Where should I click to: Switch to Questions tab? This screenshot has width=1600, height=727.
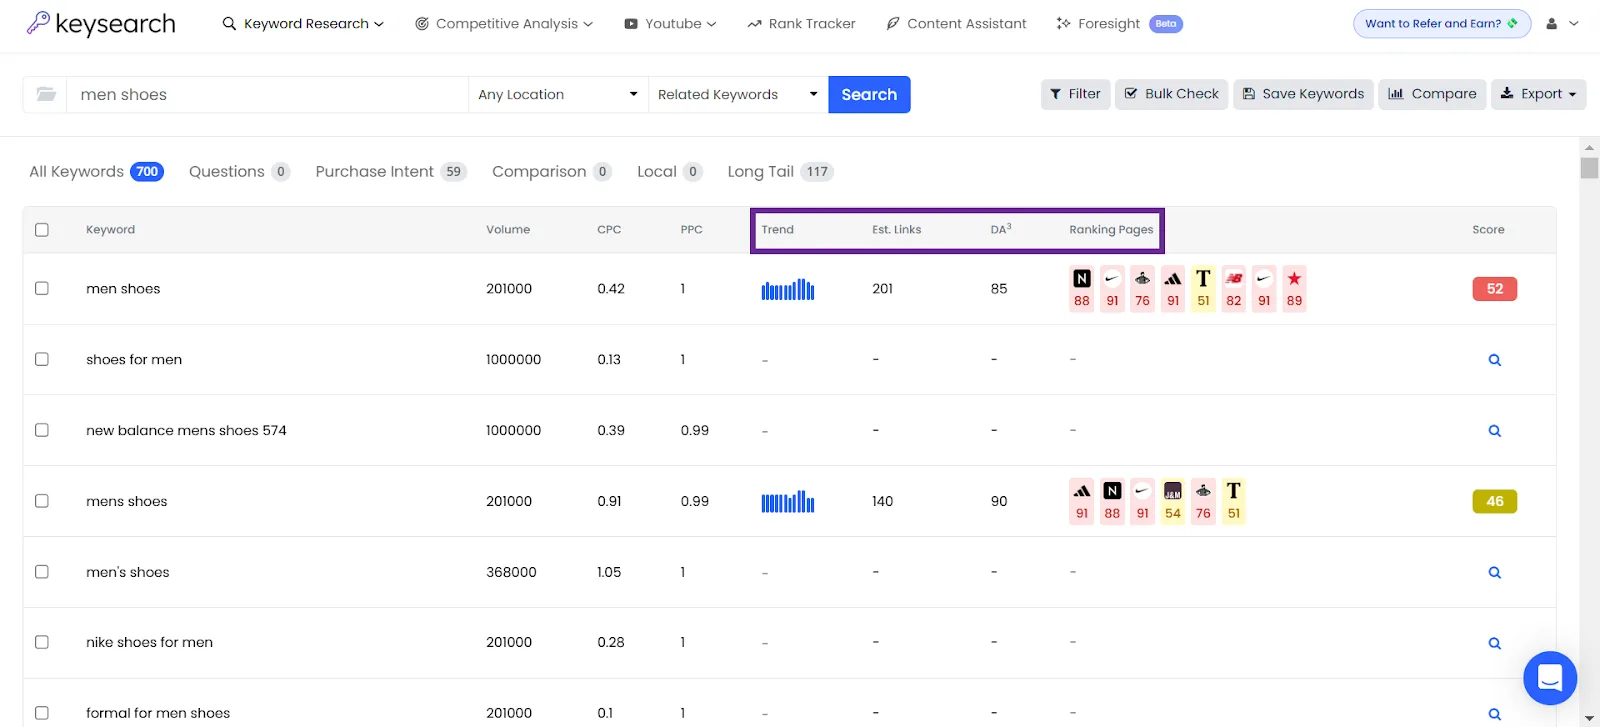(239, 171)
